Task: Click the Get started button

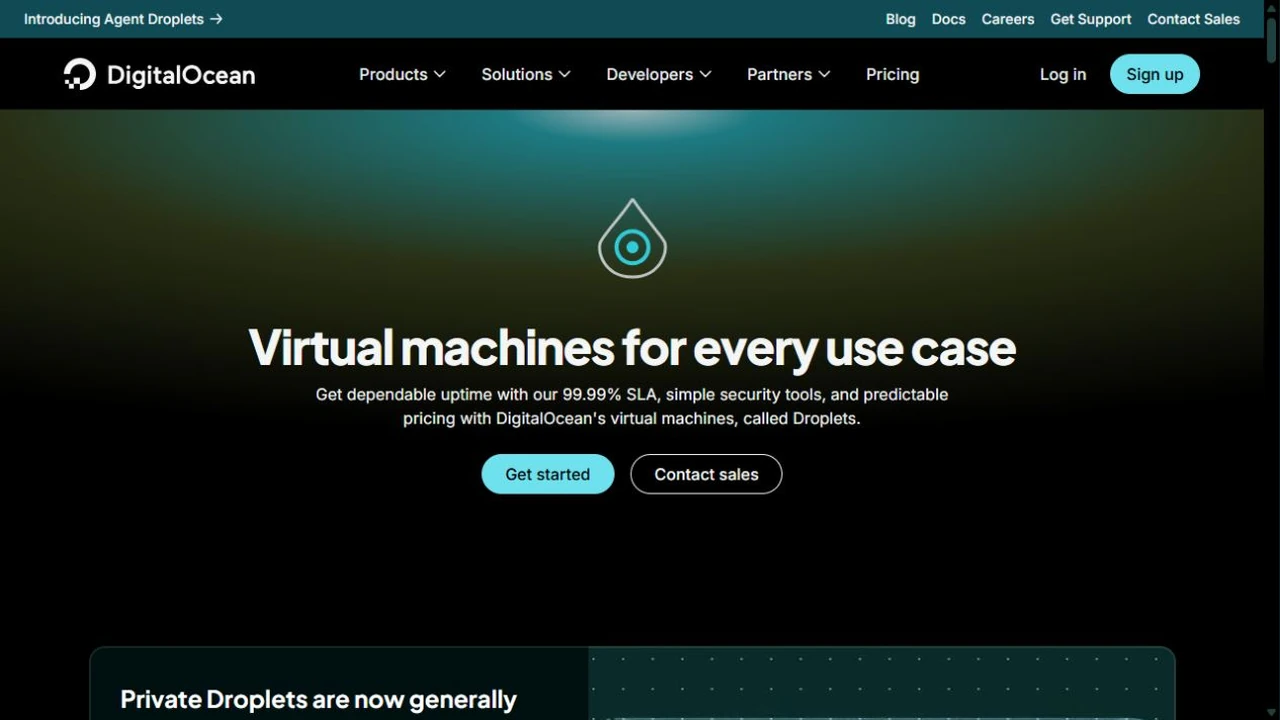Action: (548, 474)
